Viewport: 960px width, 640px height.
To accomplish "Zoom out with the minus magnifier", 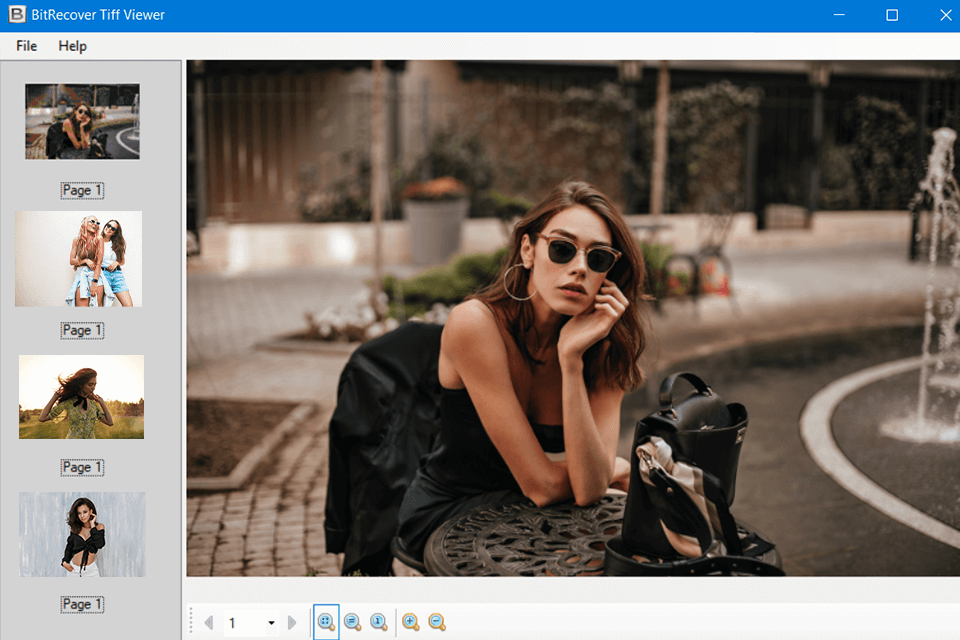I will coord(437,622).
